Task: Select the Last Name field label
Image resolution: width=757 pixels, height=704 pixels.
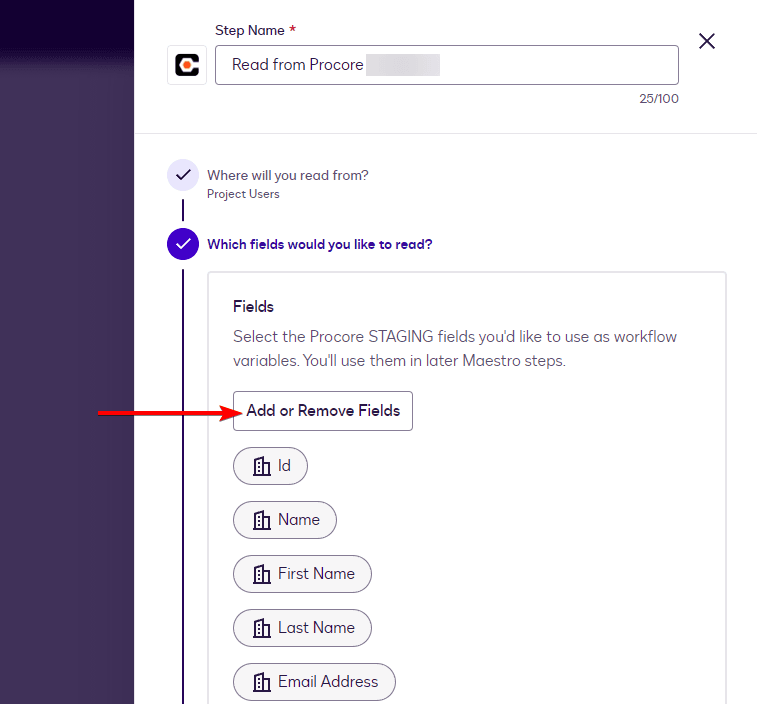Action: pyautogui.click(x=316, y=628)
